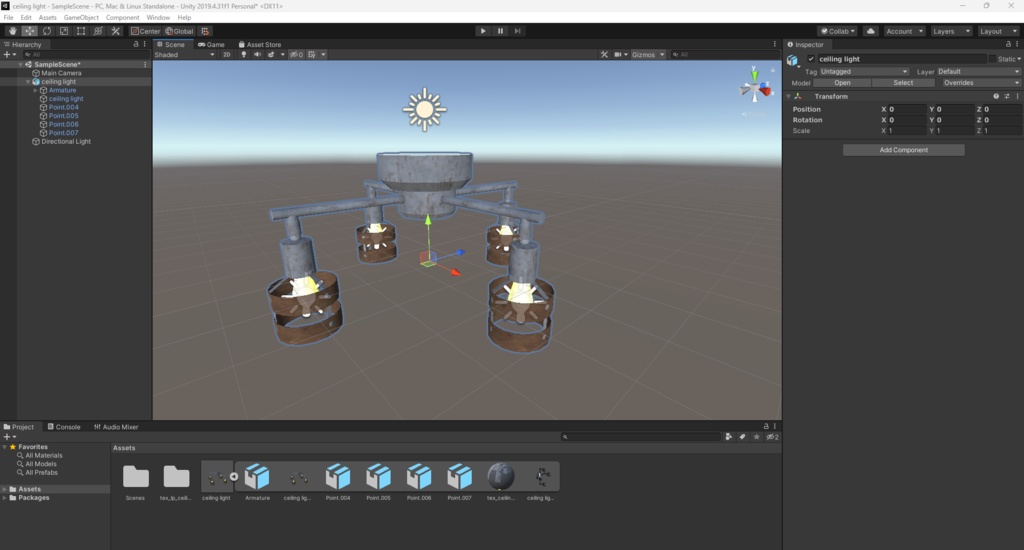Open the Component menu

click(122, 18)
